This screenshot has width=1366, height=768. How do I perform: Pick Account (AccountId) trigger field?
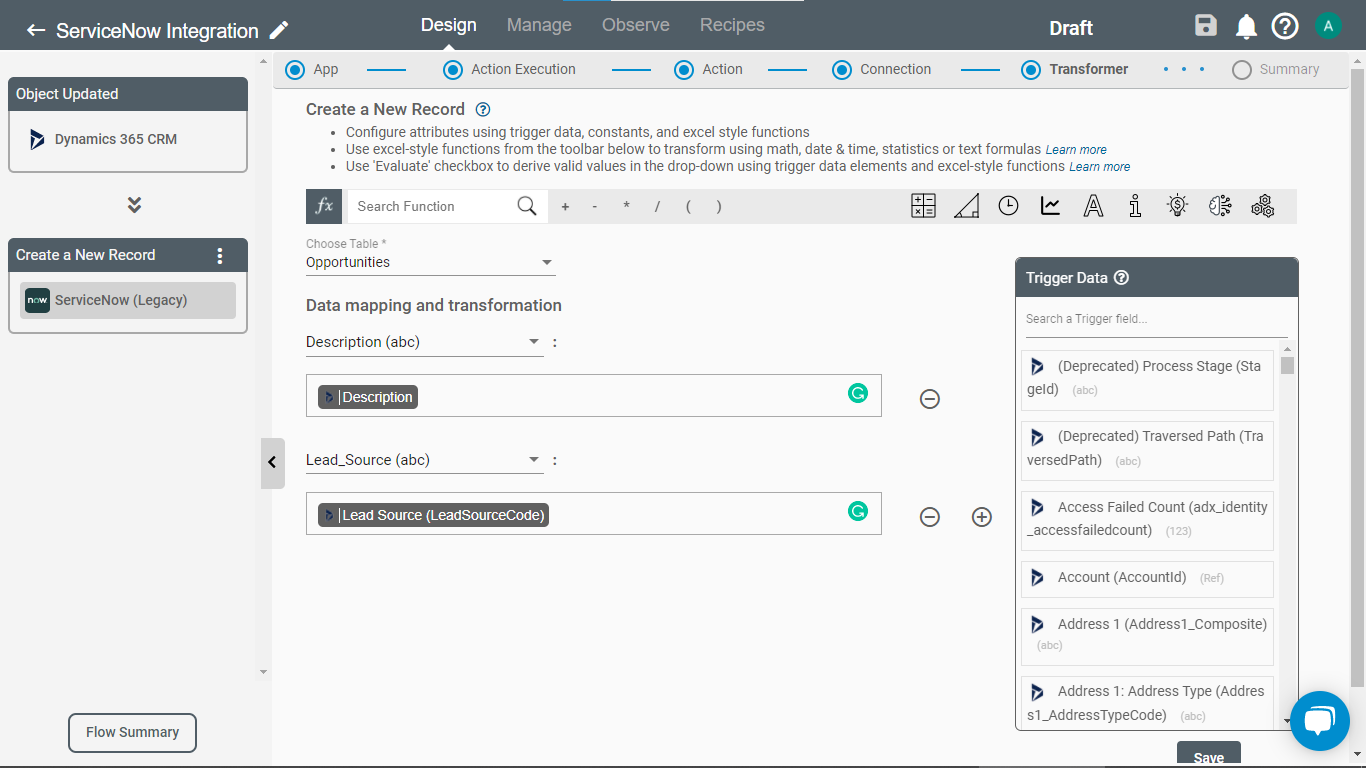point(1147,578)
